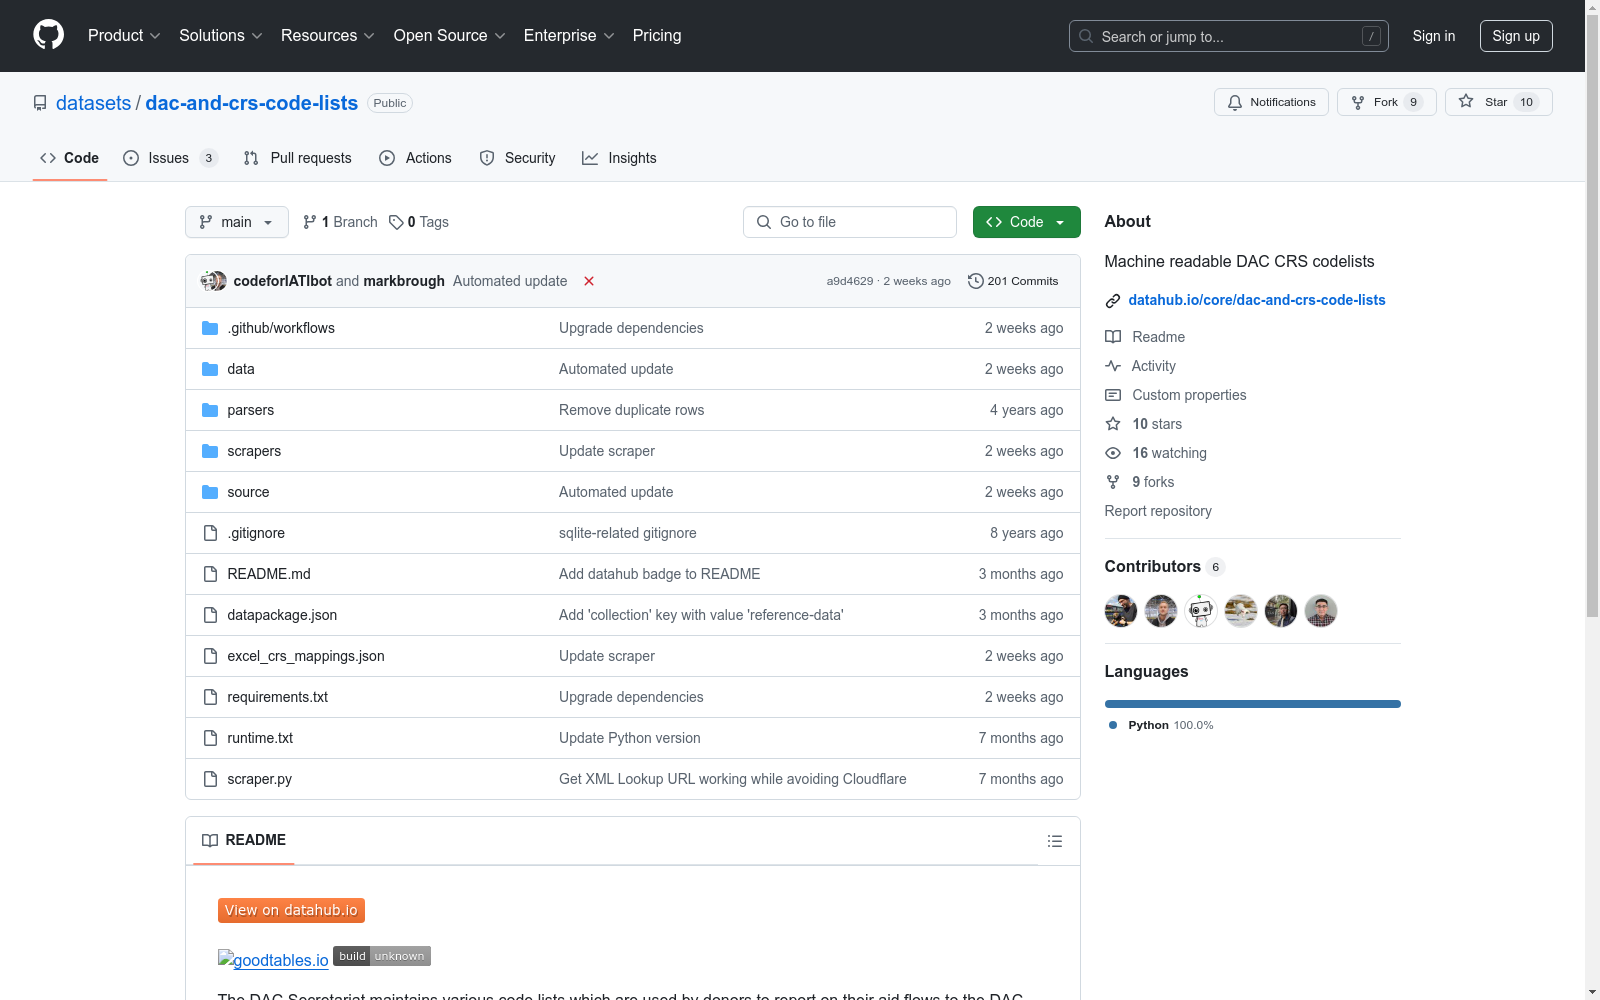Click the history clock icon by 201 Commits
The height and width of the screenshot is (1000, 1600).
tap(976, 281)
